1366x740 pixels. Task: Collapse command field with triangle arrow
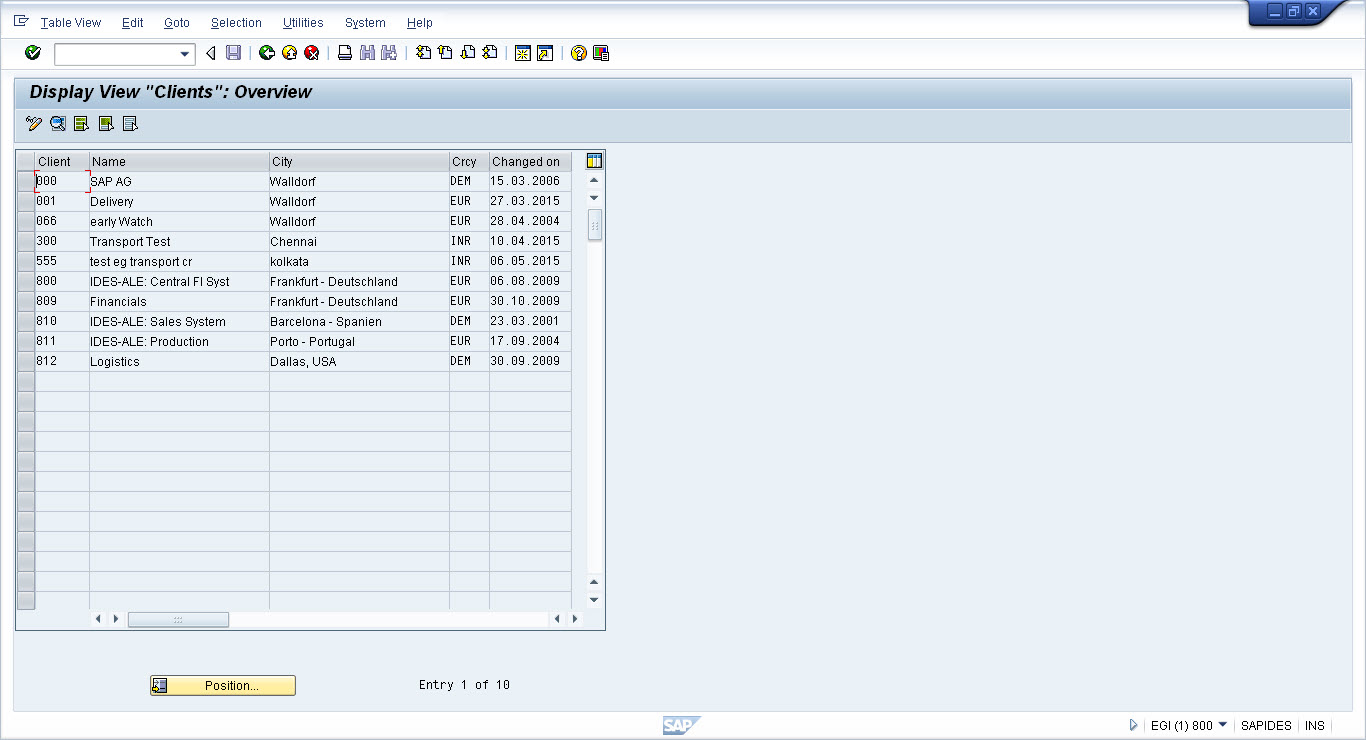[x=210, y=53]
